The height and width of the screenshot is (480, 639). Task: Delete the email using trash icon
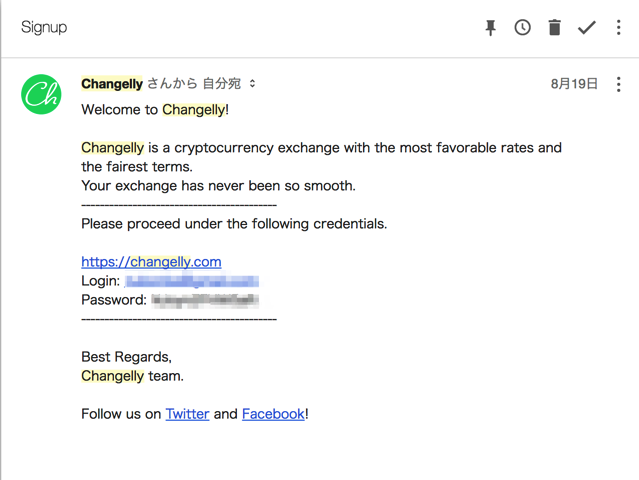(x=554, y=28)
